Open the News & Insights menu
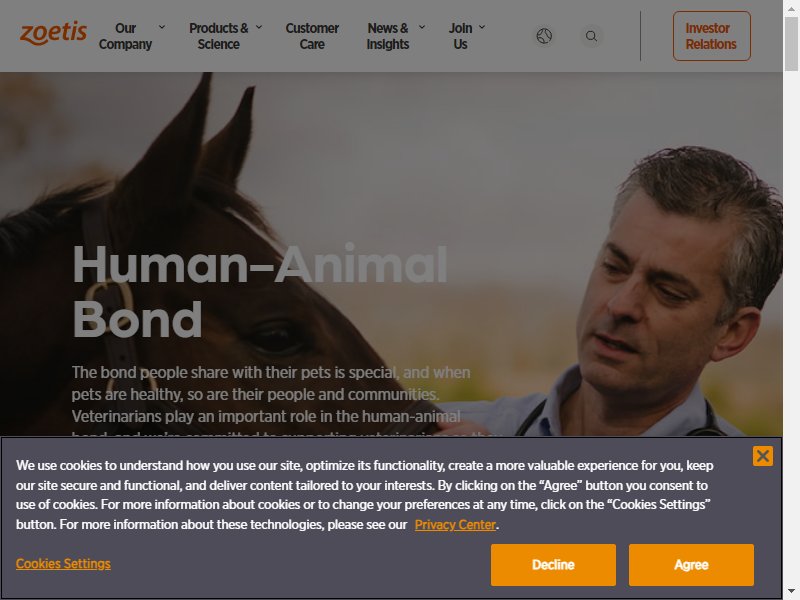Viewport: 800px width, 600px height. 388,36
